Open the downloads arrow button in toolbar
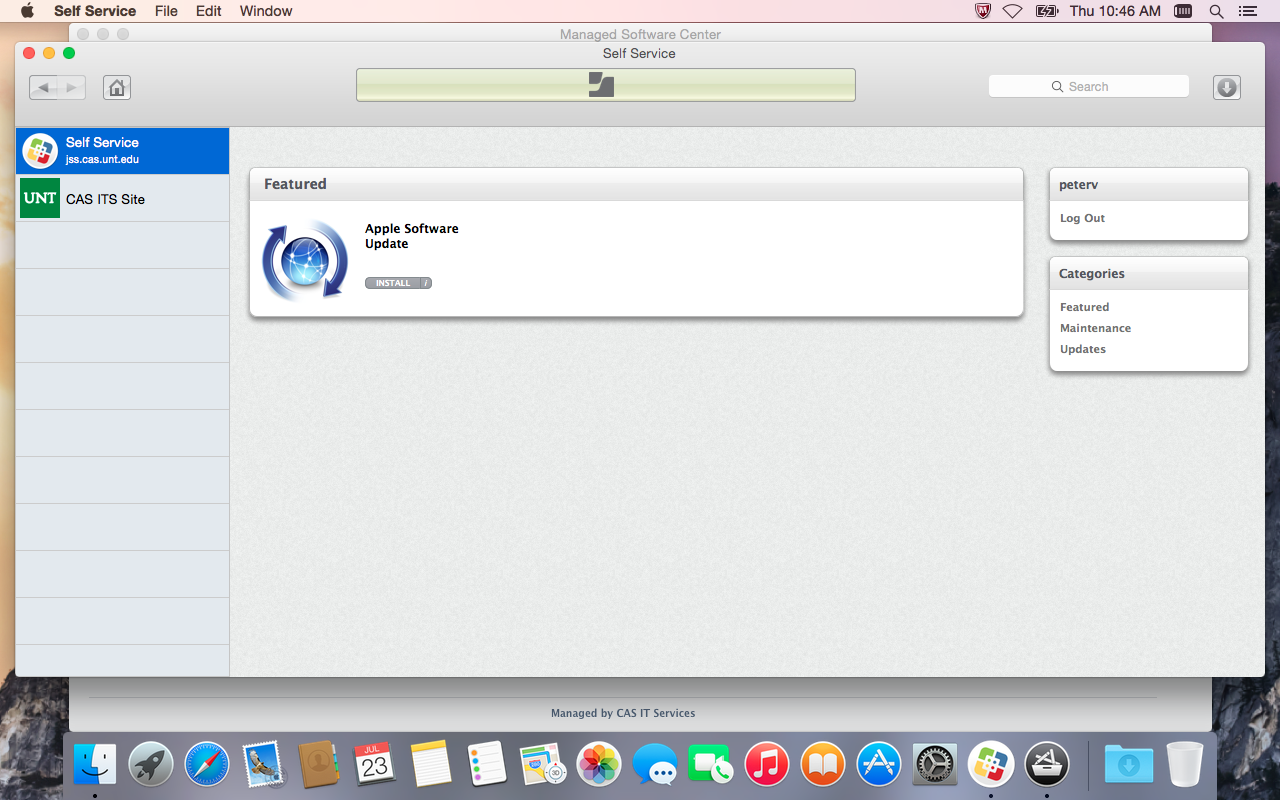Viewport: 1280px width, 800px height. pyautogui.click(x=1227, y=87)
